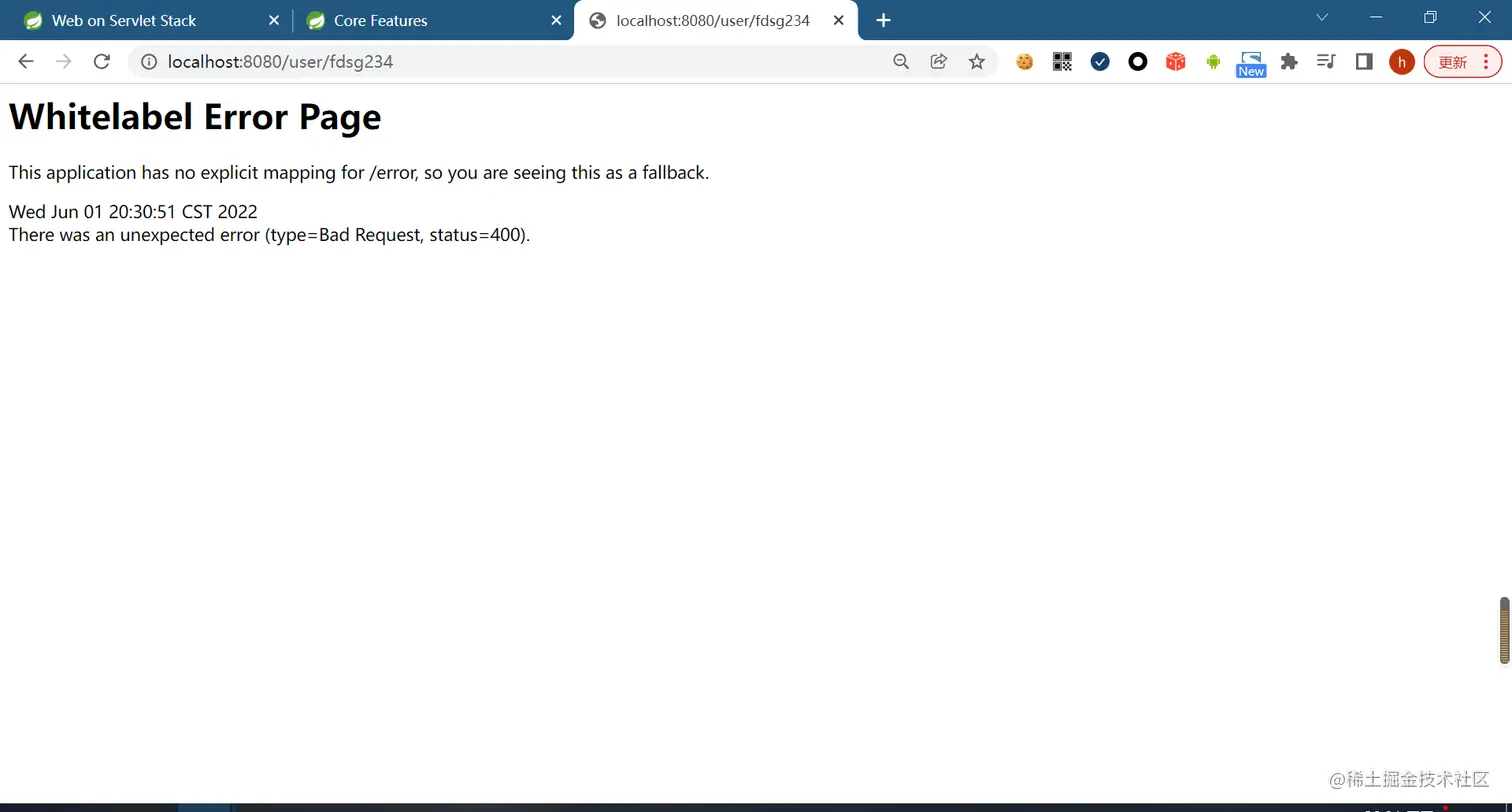Open the red dice extension

point(1176,62)
